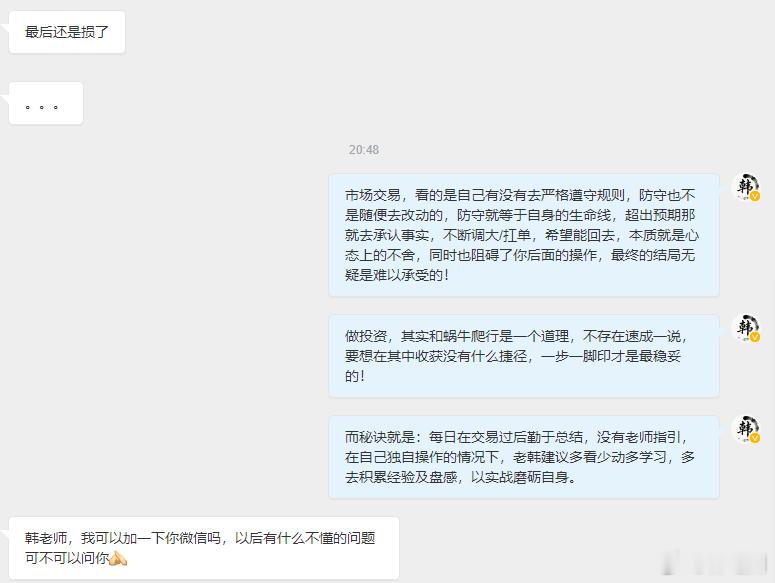Click the word 微信 in the last message
Viewport: 775px width, 583px height.
point(192,538)
